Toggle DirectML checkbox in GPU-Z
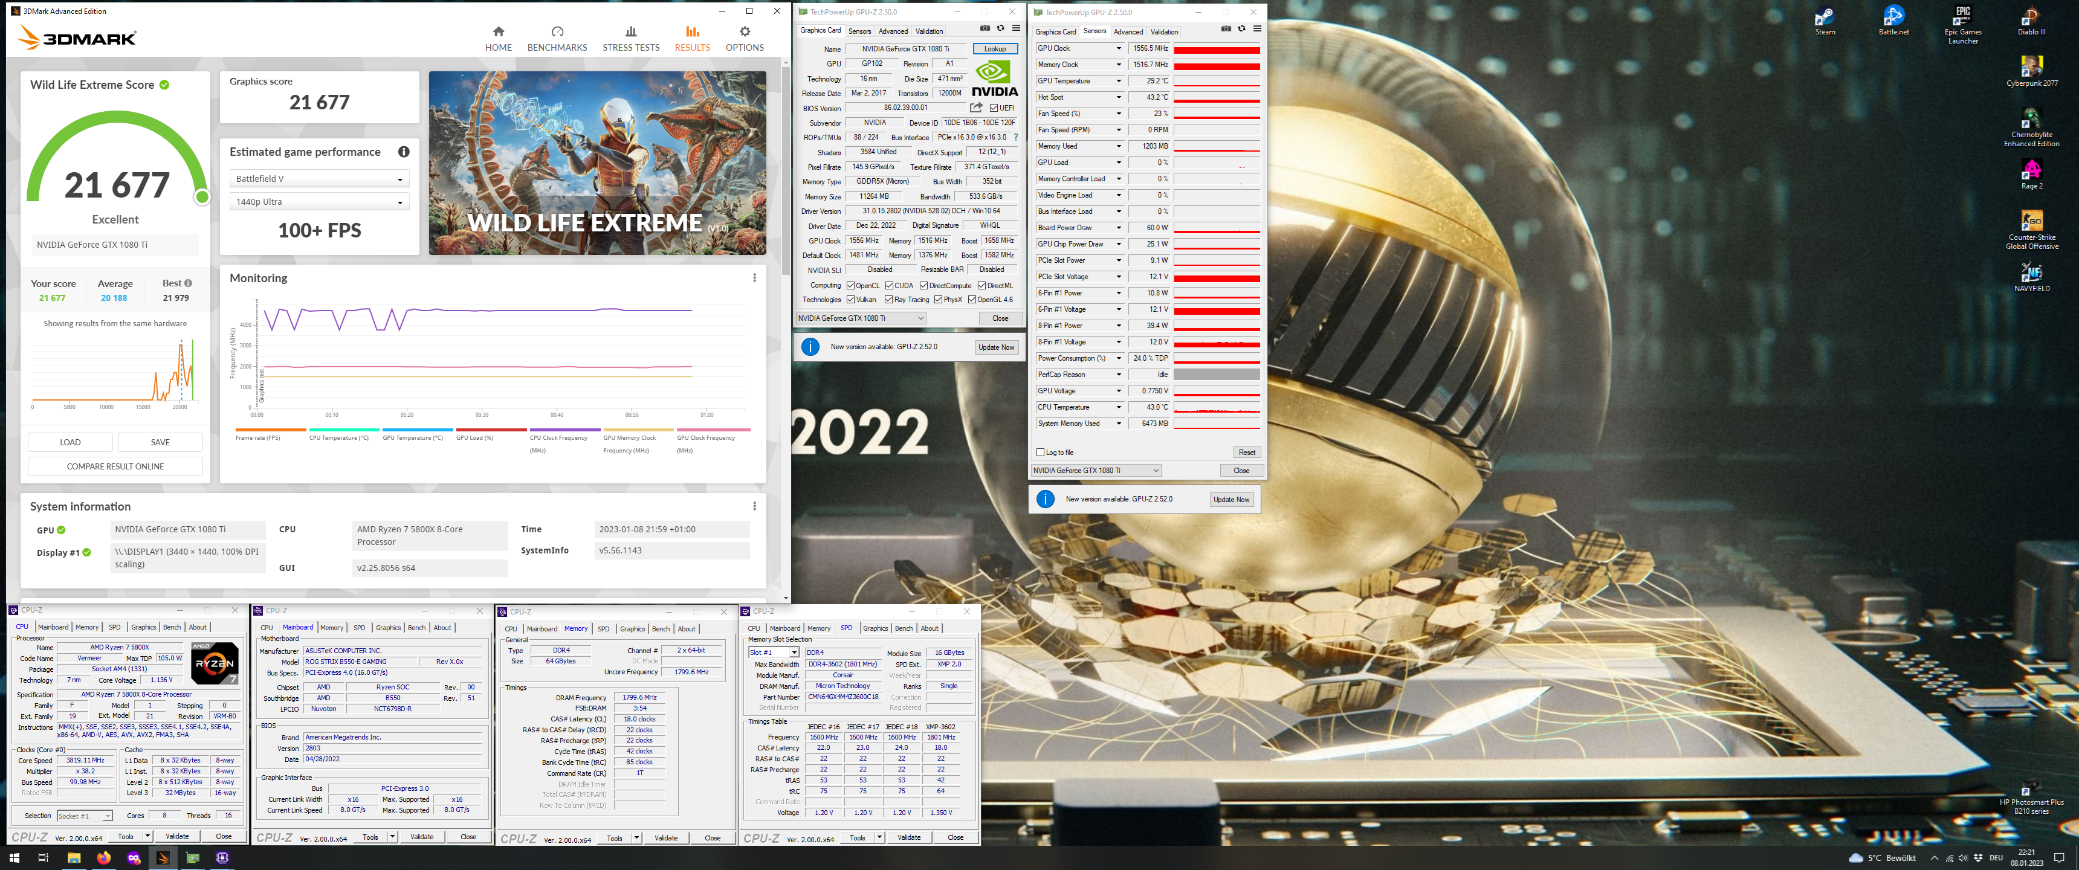Viewport: 2079px width, 870px height. click(981, 285)
